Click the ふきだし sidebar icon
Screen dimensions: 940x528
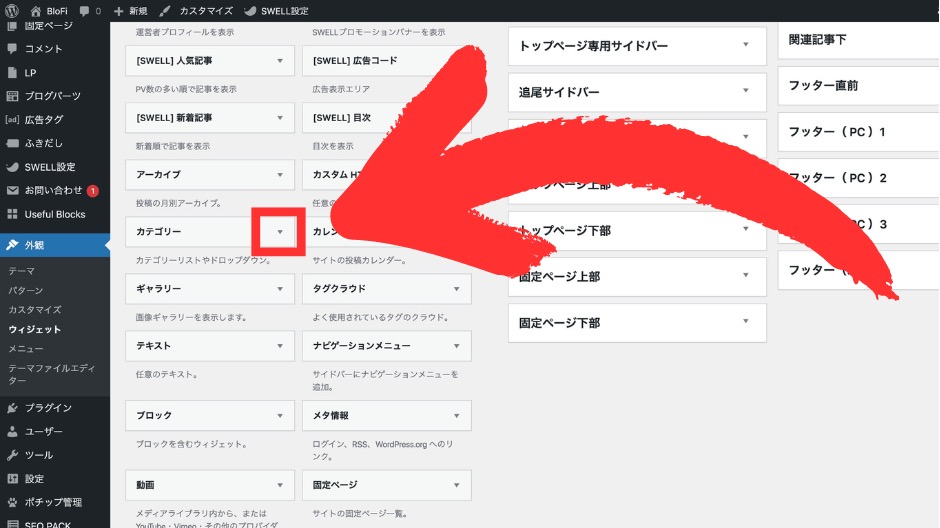[12, 143]
